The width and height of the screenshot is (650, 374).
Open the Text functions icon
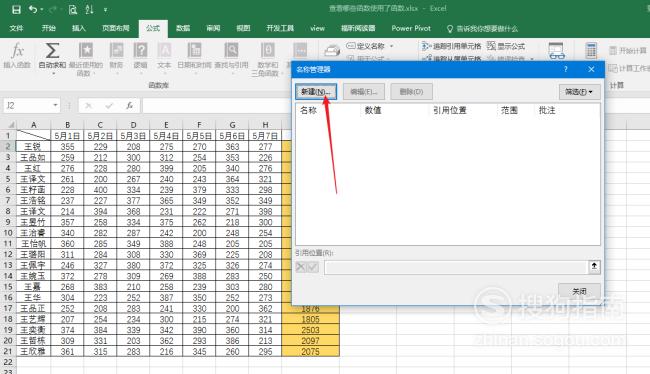click(164, 51)
